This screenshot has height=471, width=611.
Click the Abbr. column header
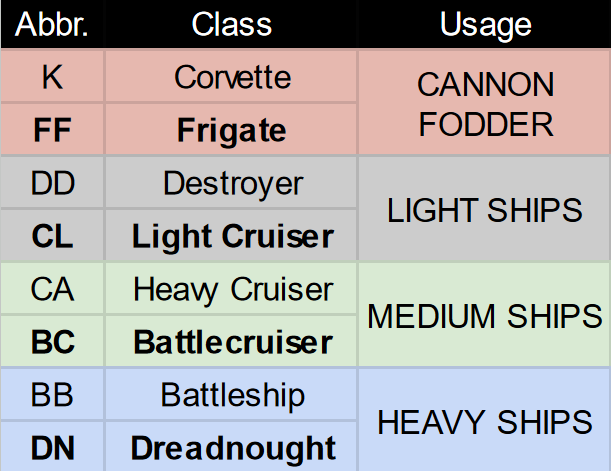pyautogui.click(x=52, y=24)
